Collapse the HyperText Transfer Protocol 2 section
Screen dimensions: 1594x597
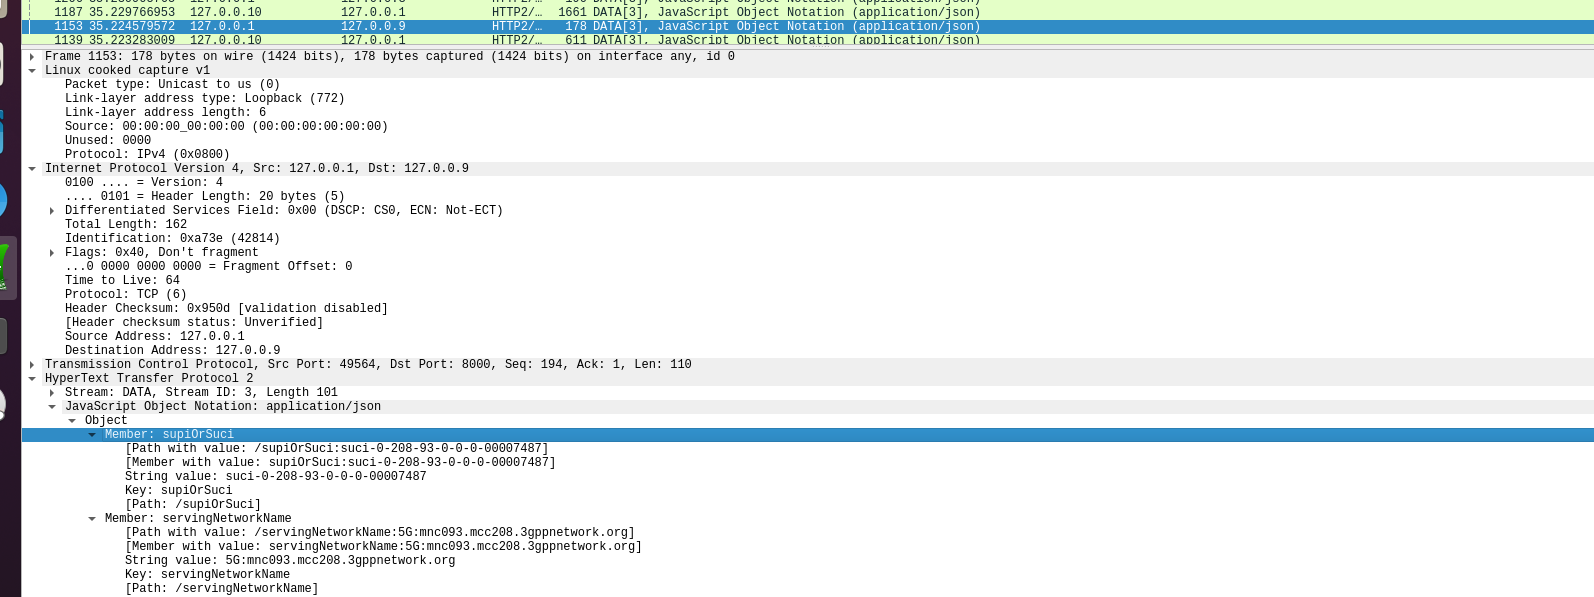point(32,379)
